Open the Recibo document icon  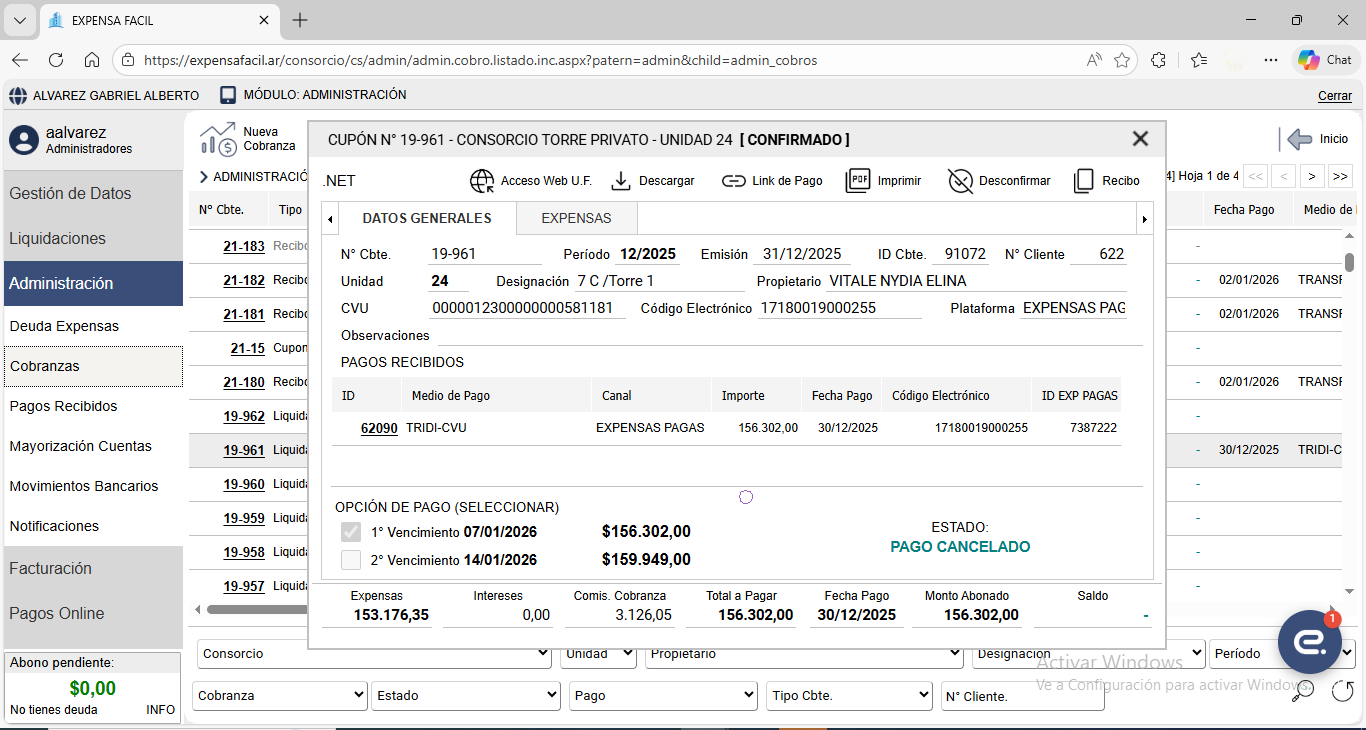click(x=1083, y=181)
